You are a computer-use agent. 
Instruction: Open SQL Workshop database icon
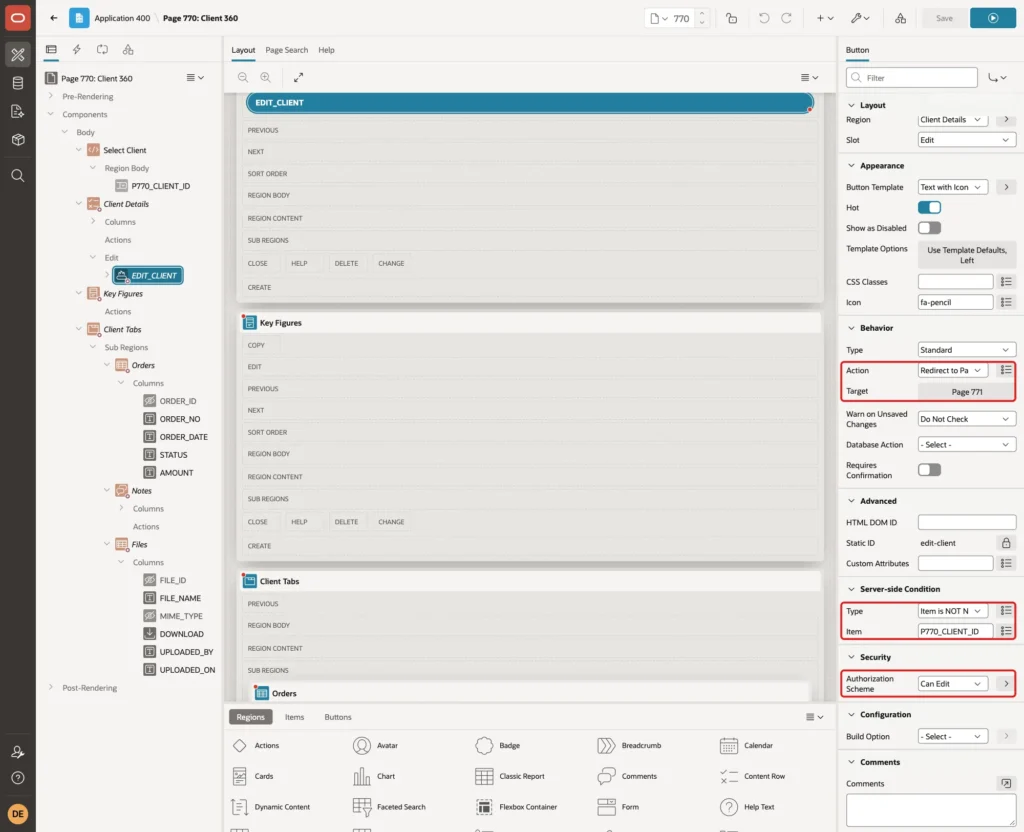[x=18, y=83]
